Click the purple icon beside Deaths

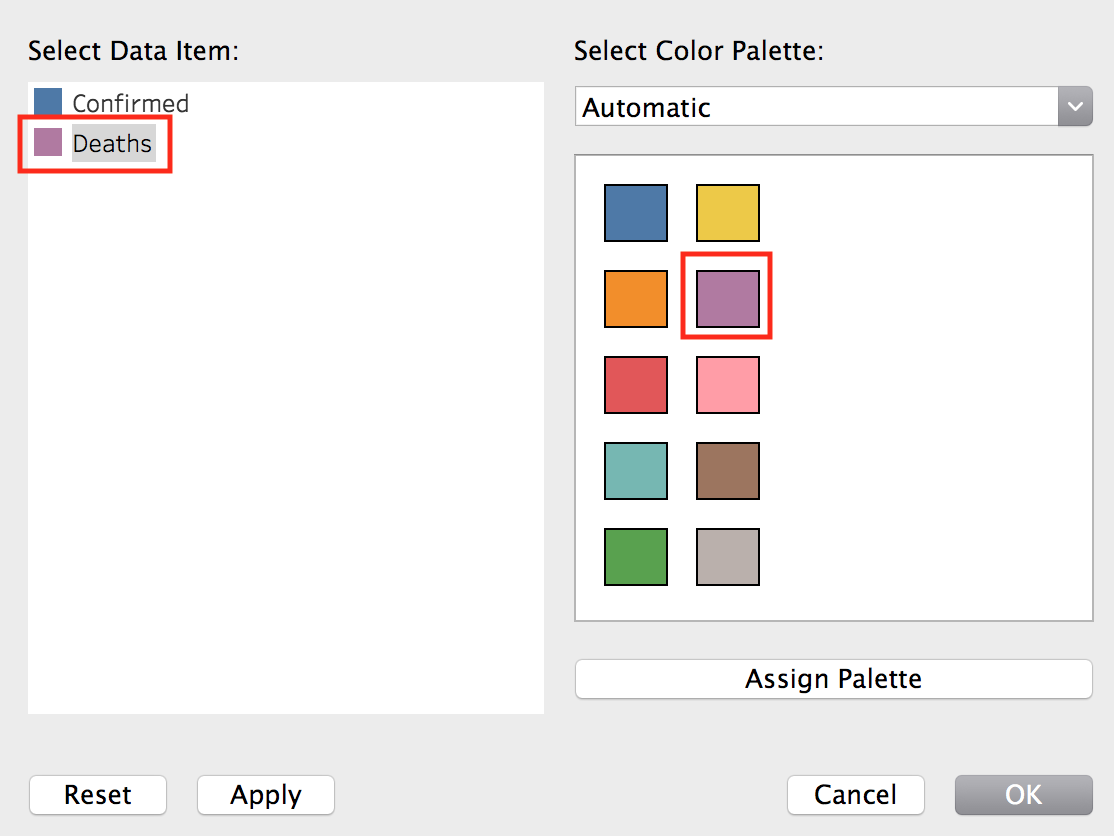pyautogui.click(x=46, y=142)
